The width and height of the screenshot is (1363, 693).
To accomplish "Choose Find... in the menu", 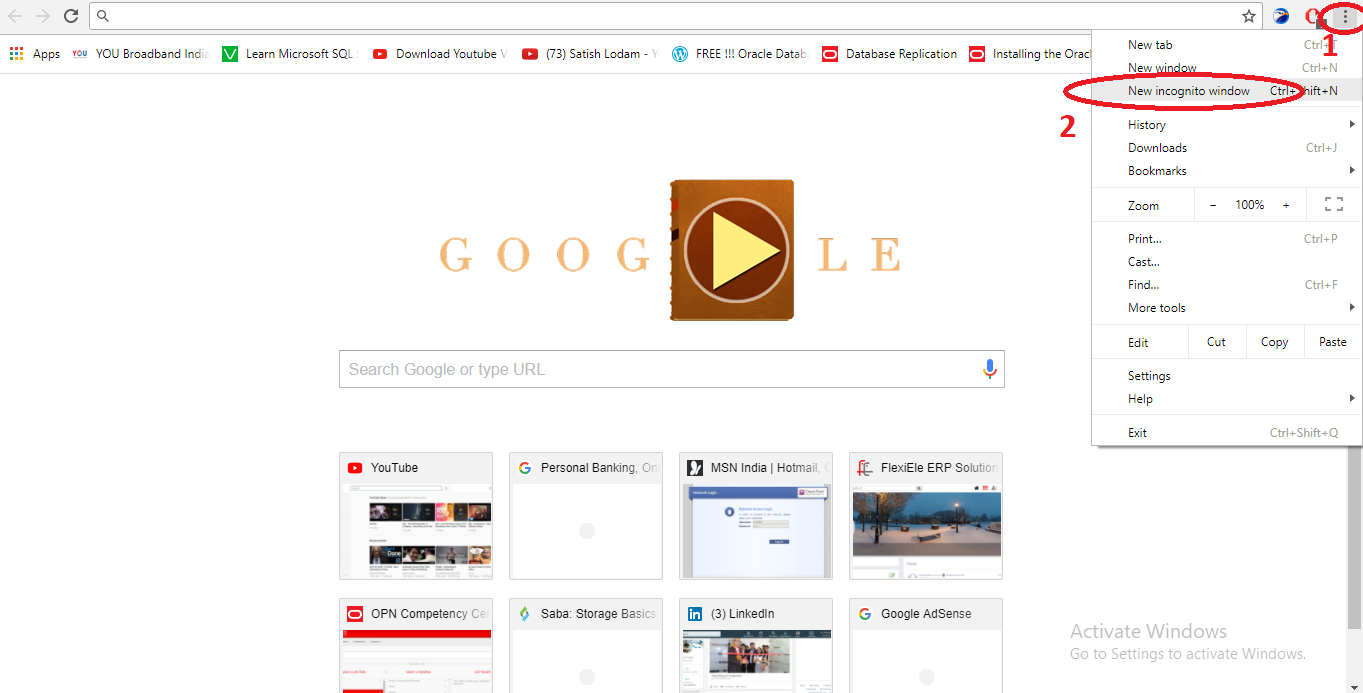I will click(1227, 285).
